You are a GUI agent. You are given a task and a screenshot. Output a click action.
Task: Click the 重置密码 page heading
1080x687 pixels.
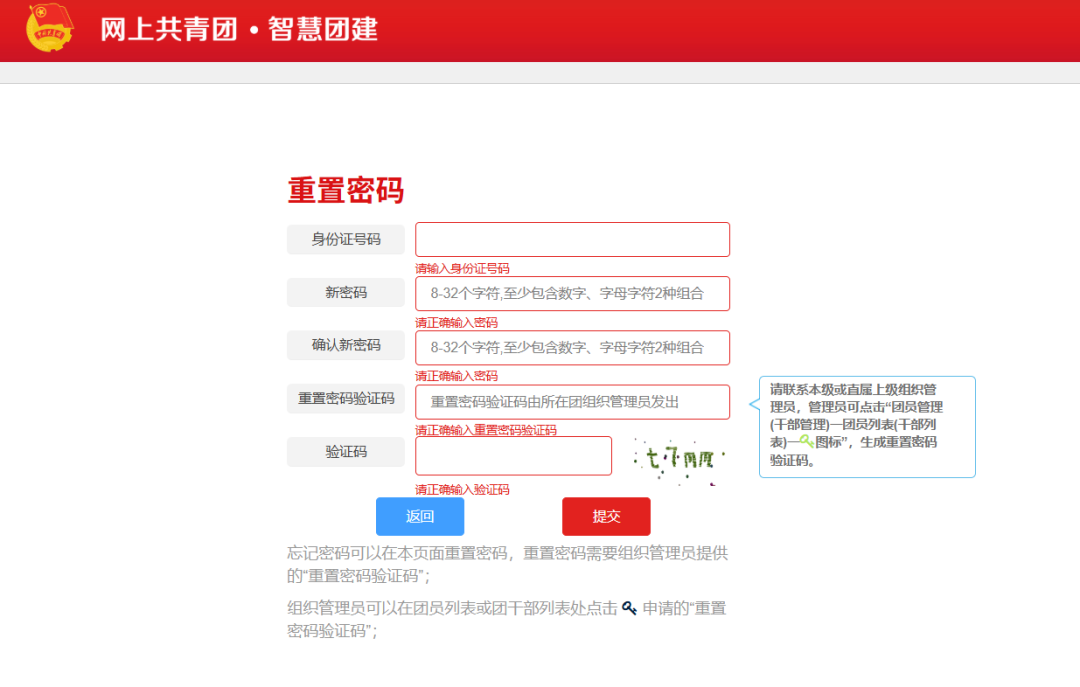point(346,190)
